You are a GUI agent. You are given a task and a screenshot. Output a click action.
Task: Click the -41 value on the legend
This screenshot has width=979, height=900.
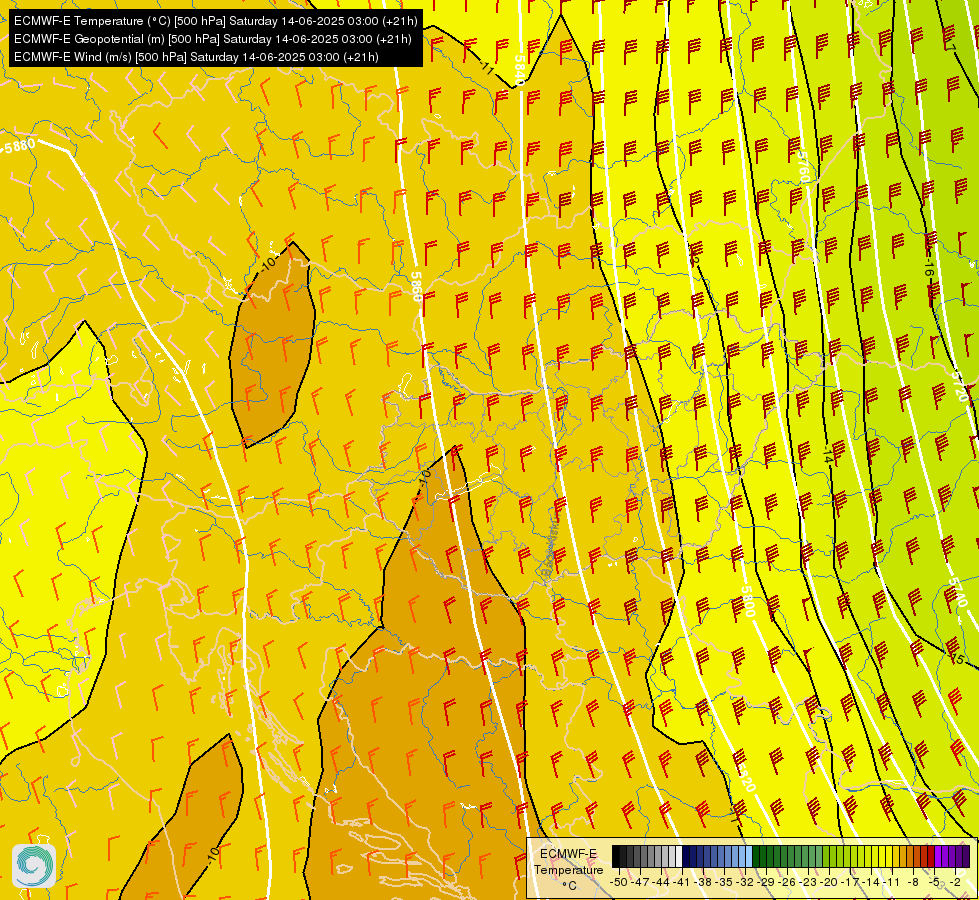[681, 882]
